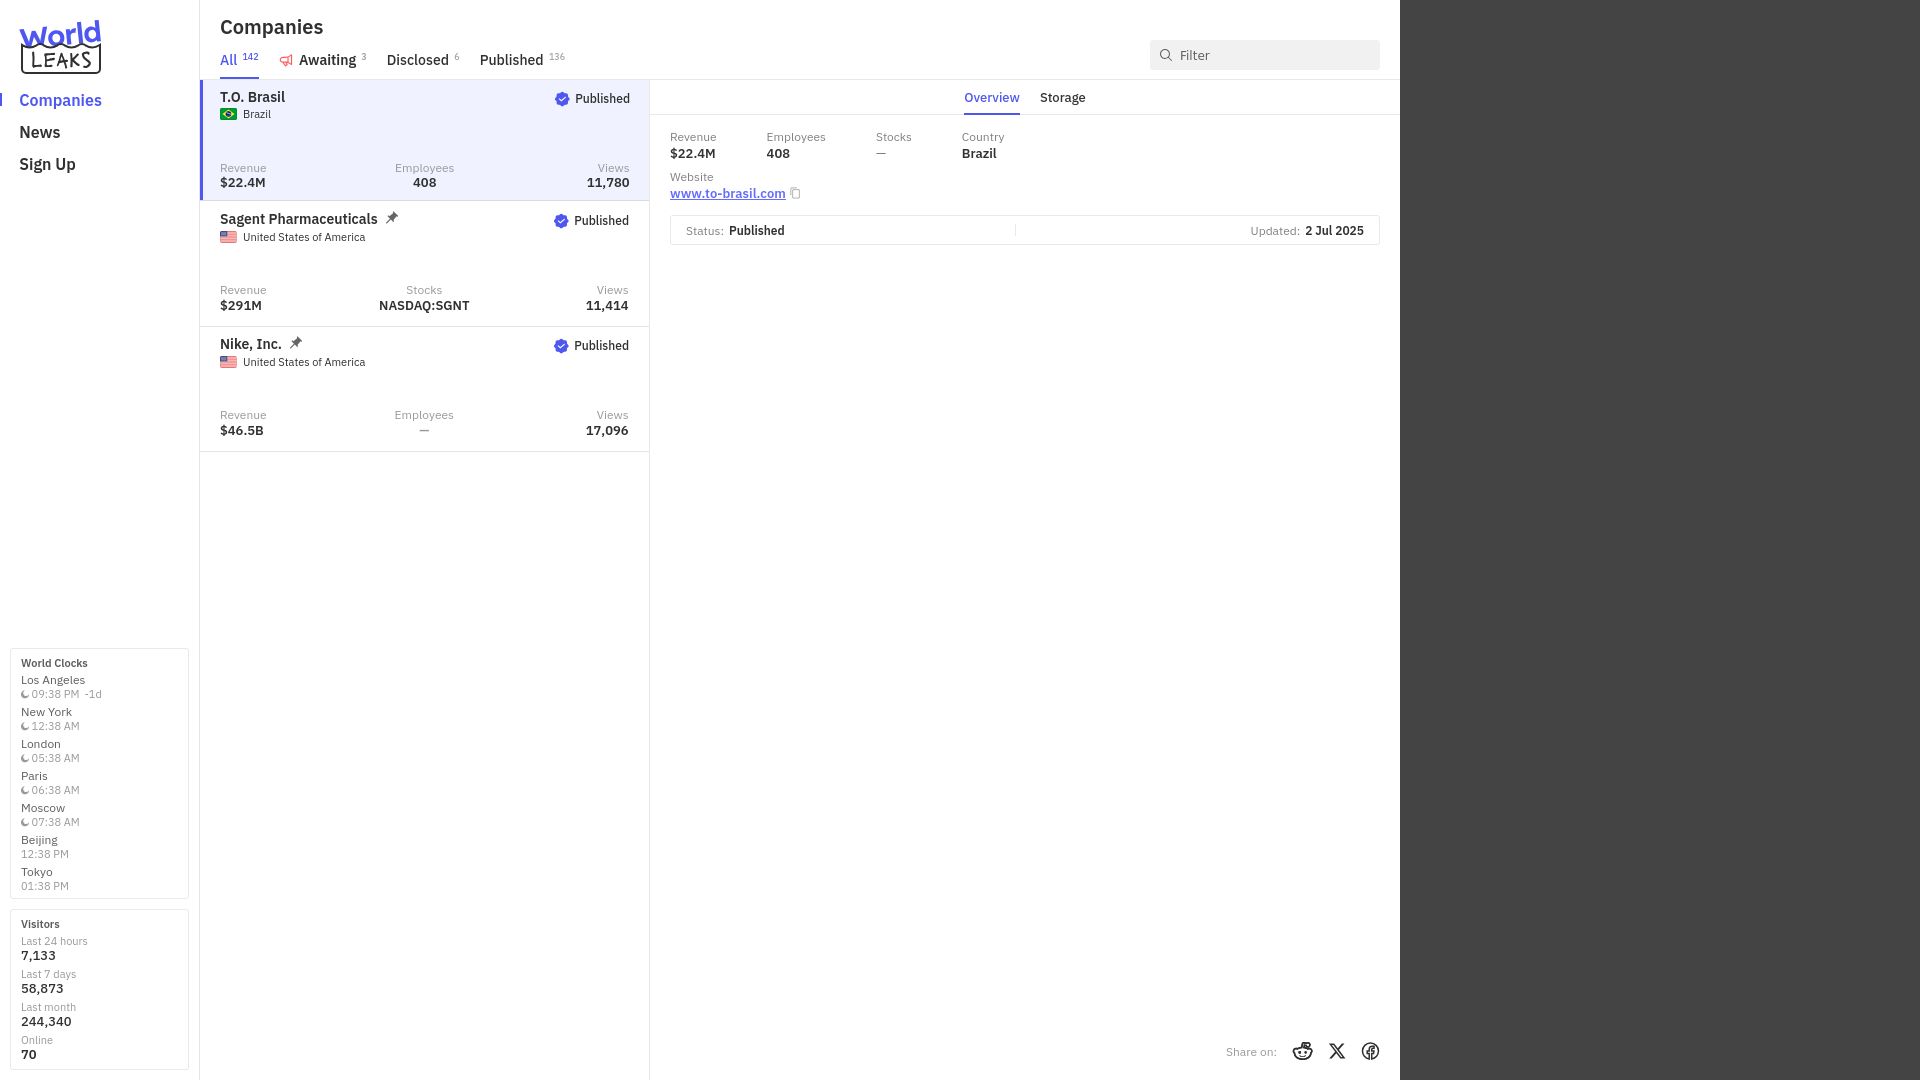This screenshot has height=1080, width=1920.
Task: Click the Share on: label
Action: 1251,1052
